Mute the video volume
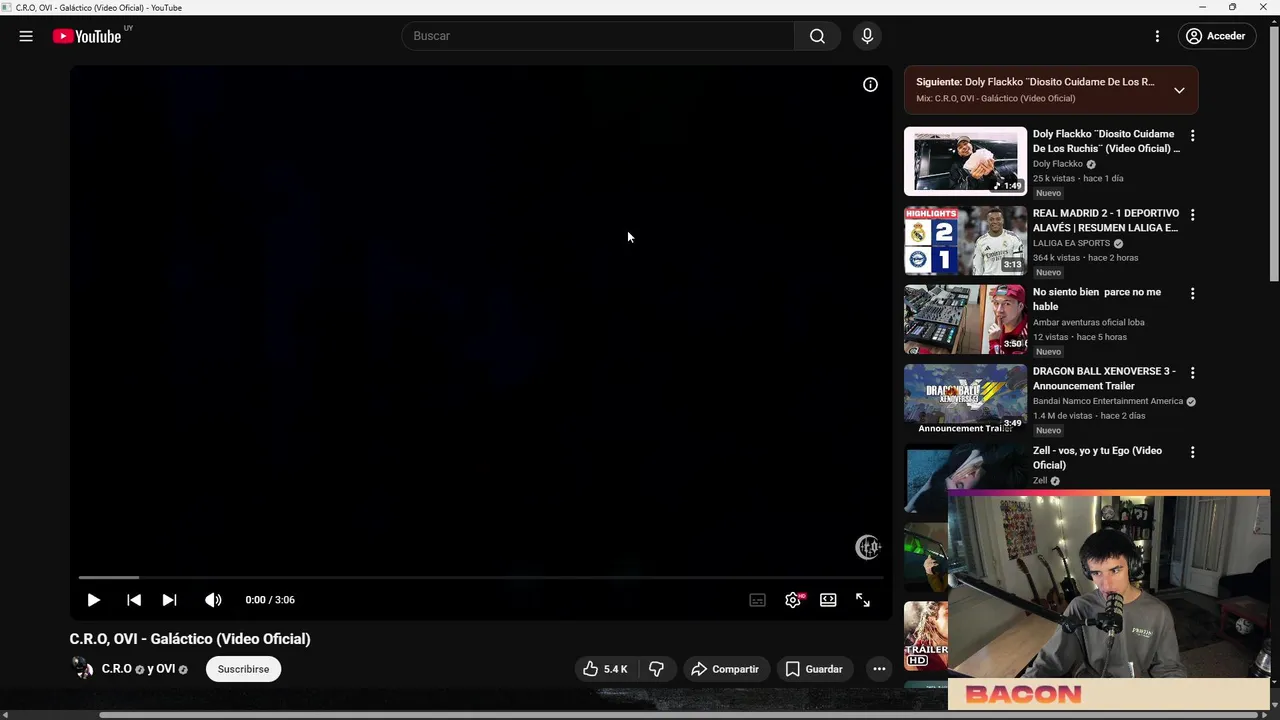Viewport: 1280px width, 720px height. (x=213, y=600)
